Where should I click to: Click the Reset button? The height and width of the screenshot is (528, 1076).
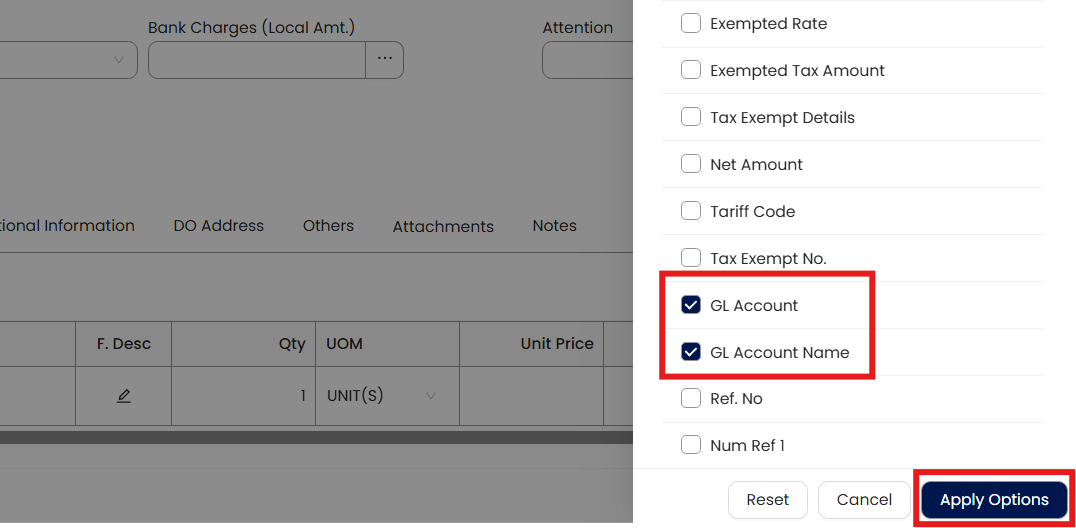(x=768, y=500)
